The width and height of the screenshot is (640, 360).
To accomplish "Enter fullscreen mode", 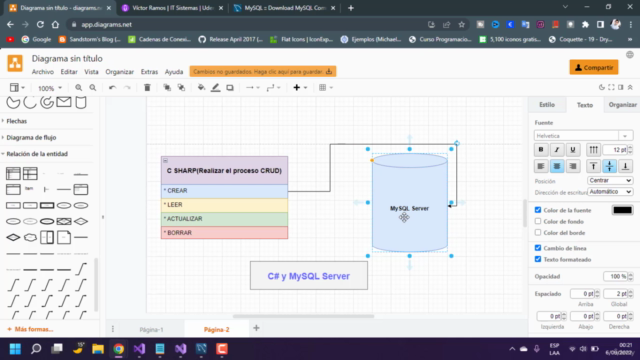I will [x=611, y=87].
